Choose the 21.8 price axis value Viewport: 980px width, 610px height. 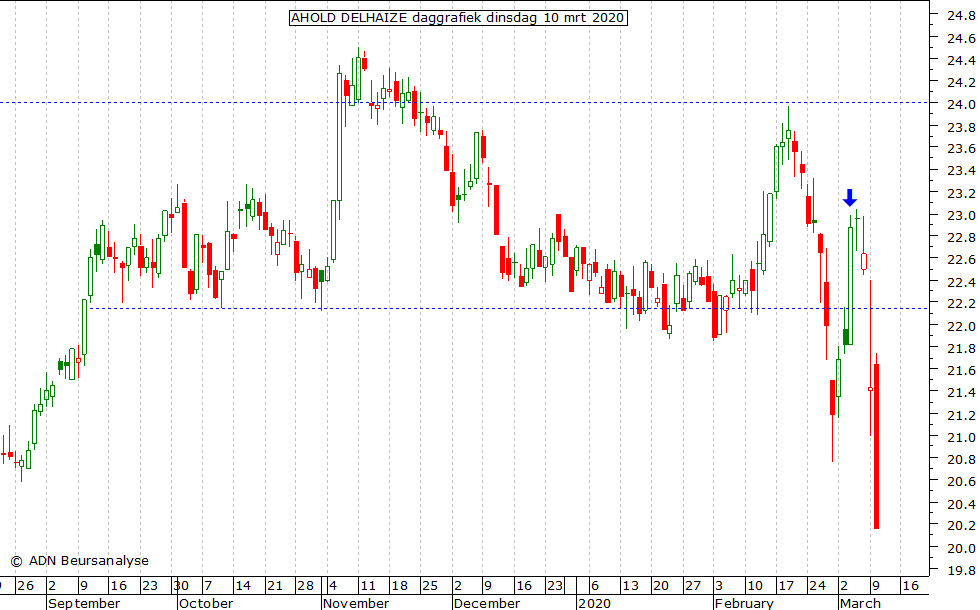coord(961,348)
